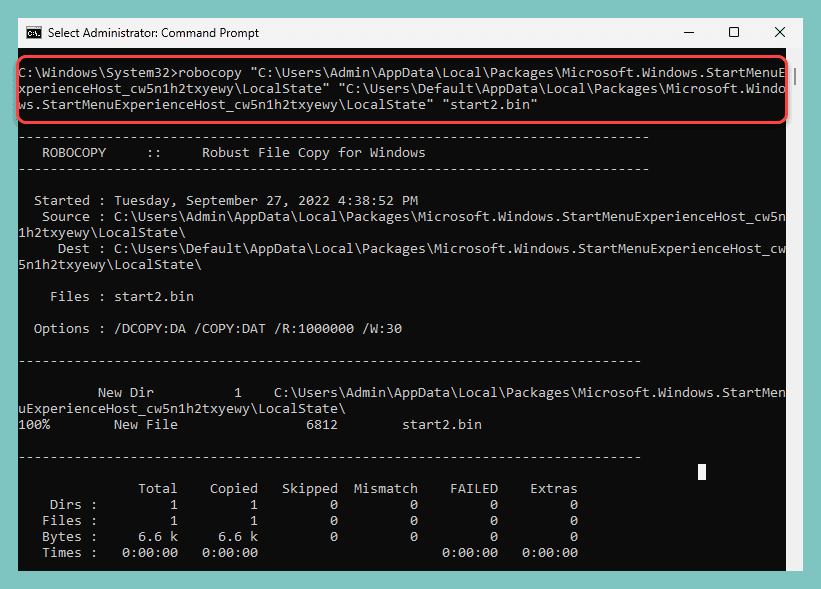The width and height of the screenshot is (821, 589).
Task: Click the 'Mismatch' column header
Action: click(386, 488)
